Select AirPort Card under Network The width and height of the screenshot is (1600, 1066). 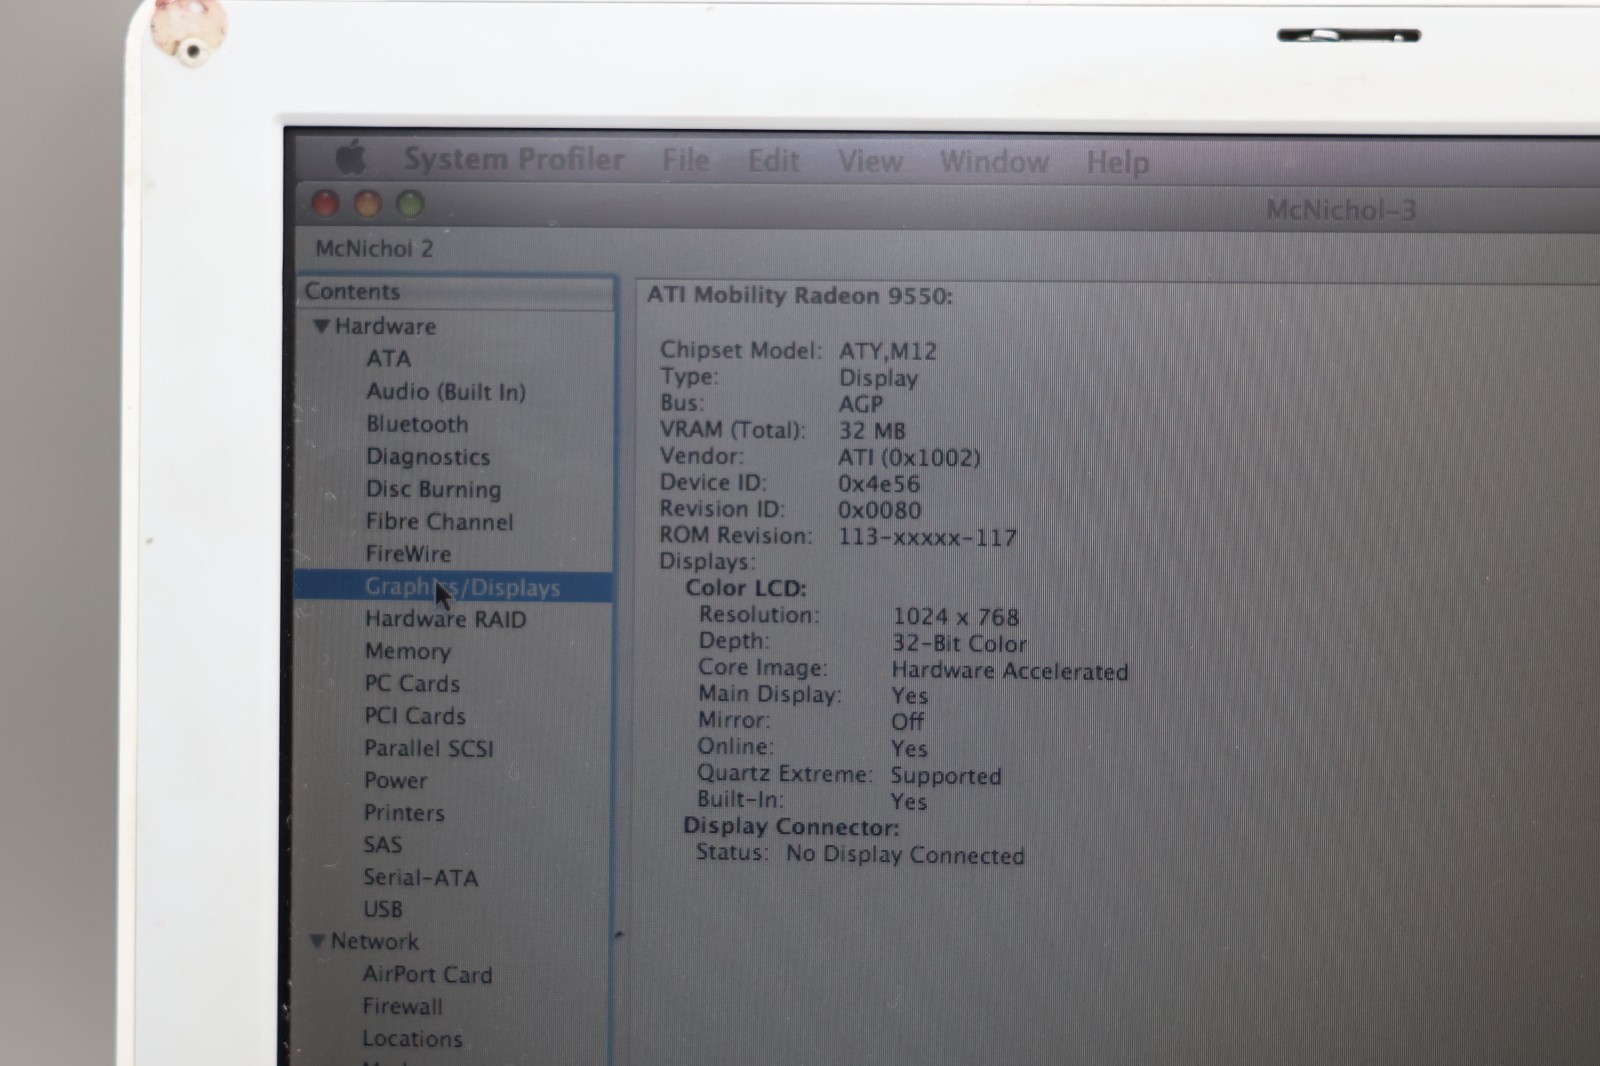click(427, 974)
